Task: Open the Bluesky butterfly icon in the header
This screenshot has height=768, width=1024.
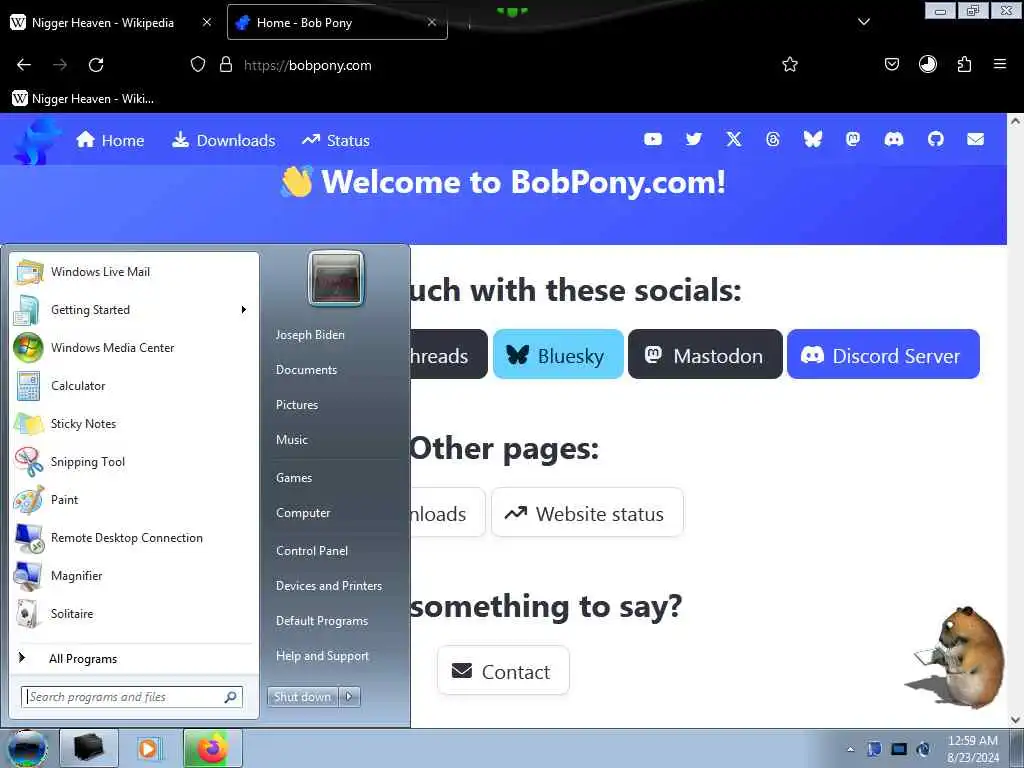Action: point(812,139)
